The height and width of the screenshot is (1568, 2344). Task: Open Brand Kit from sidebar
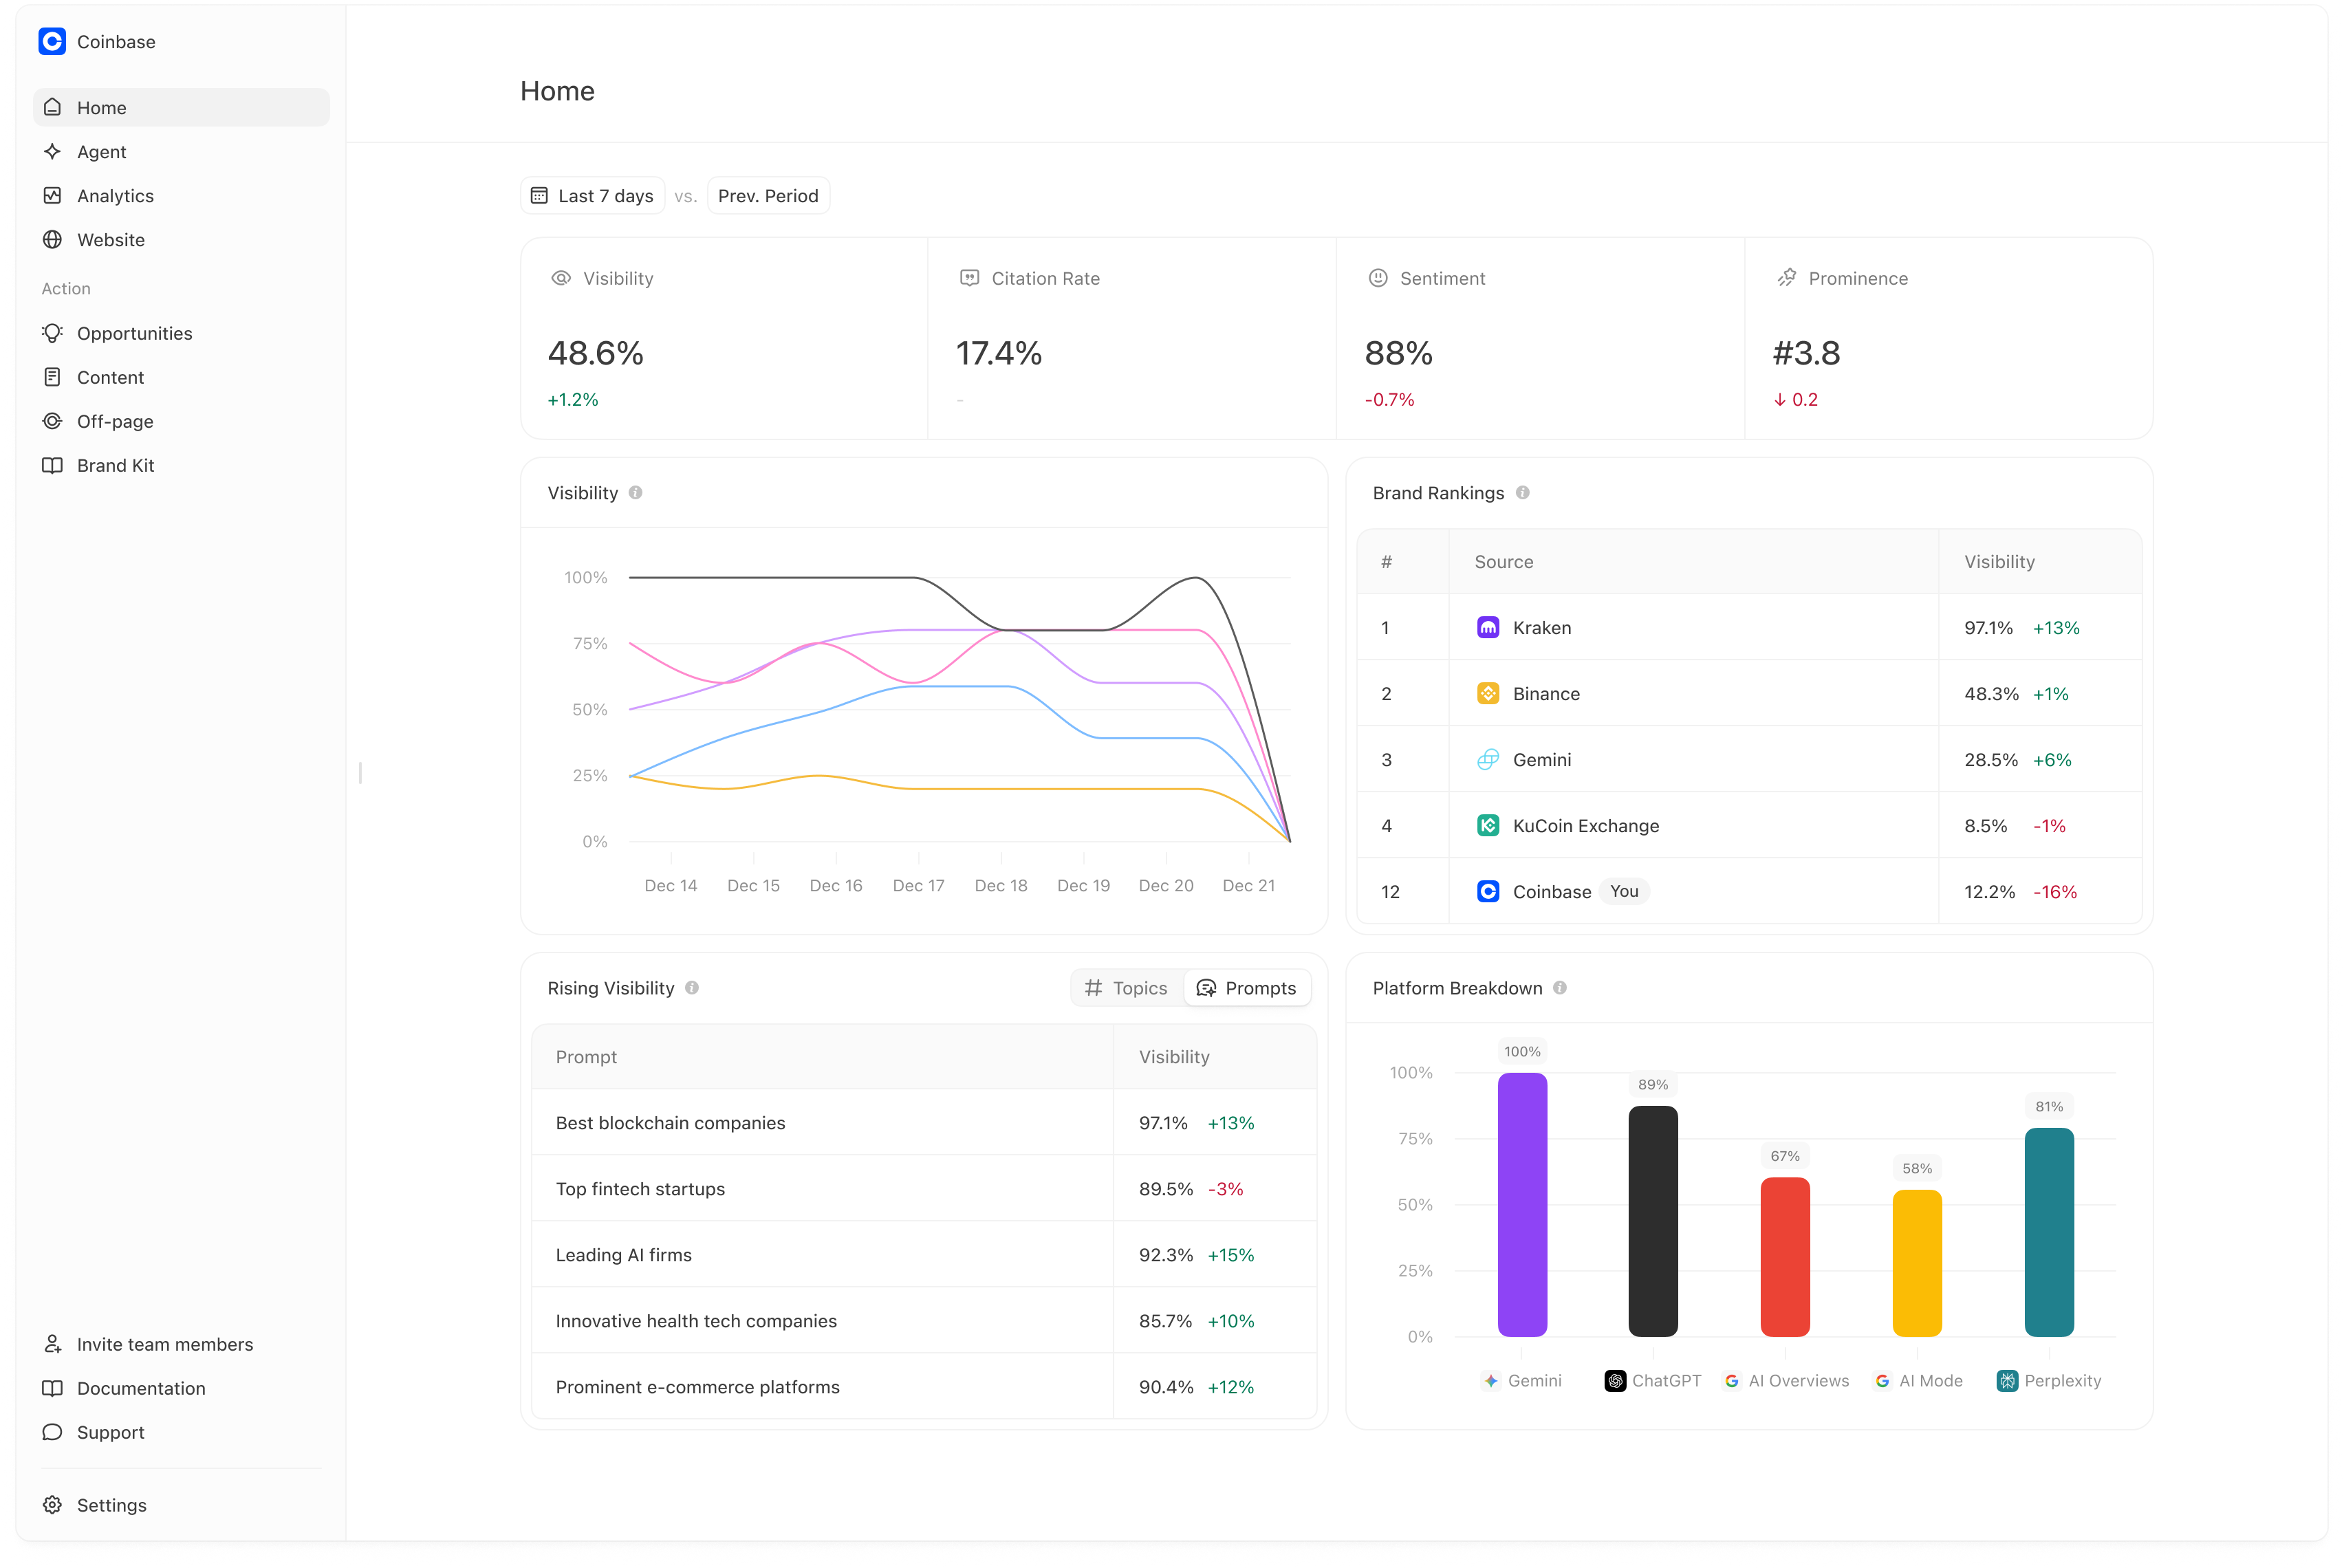115,465
